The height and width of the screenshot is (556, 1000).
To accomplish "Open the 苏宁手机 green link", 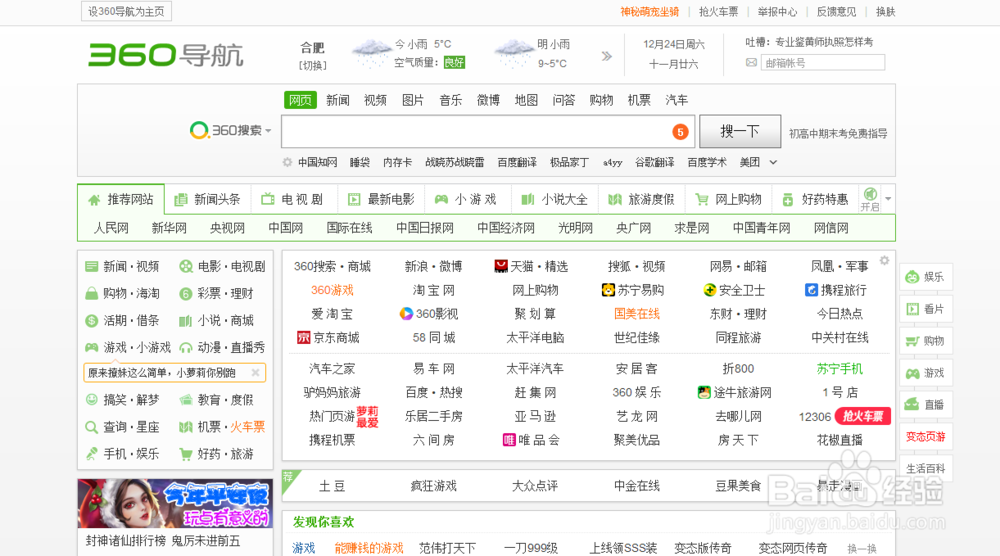I will click(x=839, y=369).
